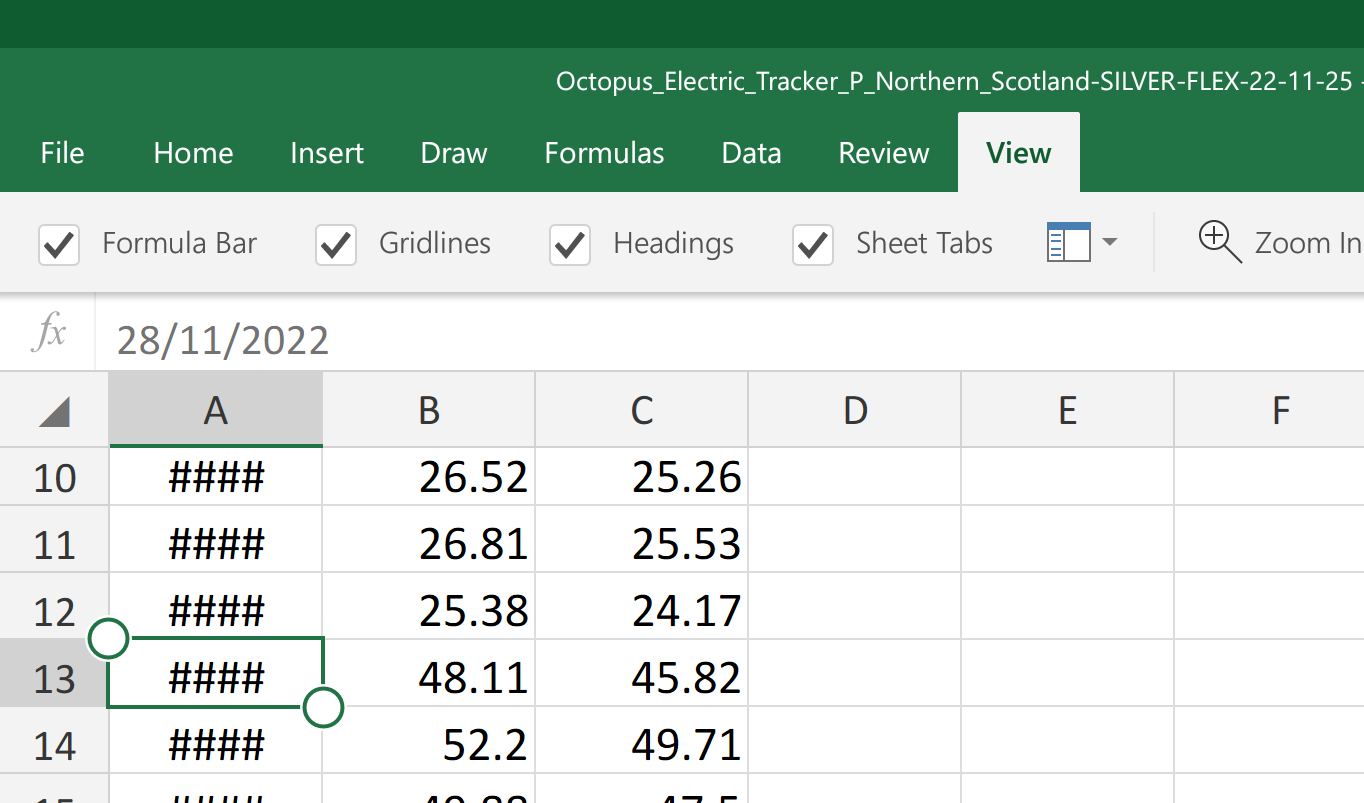Click the select all corner triangle

tap(54, 411)
